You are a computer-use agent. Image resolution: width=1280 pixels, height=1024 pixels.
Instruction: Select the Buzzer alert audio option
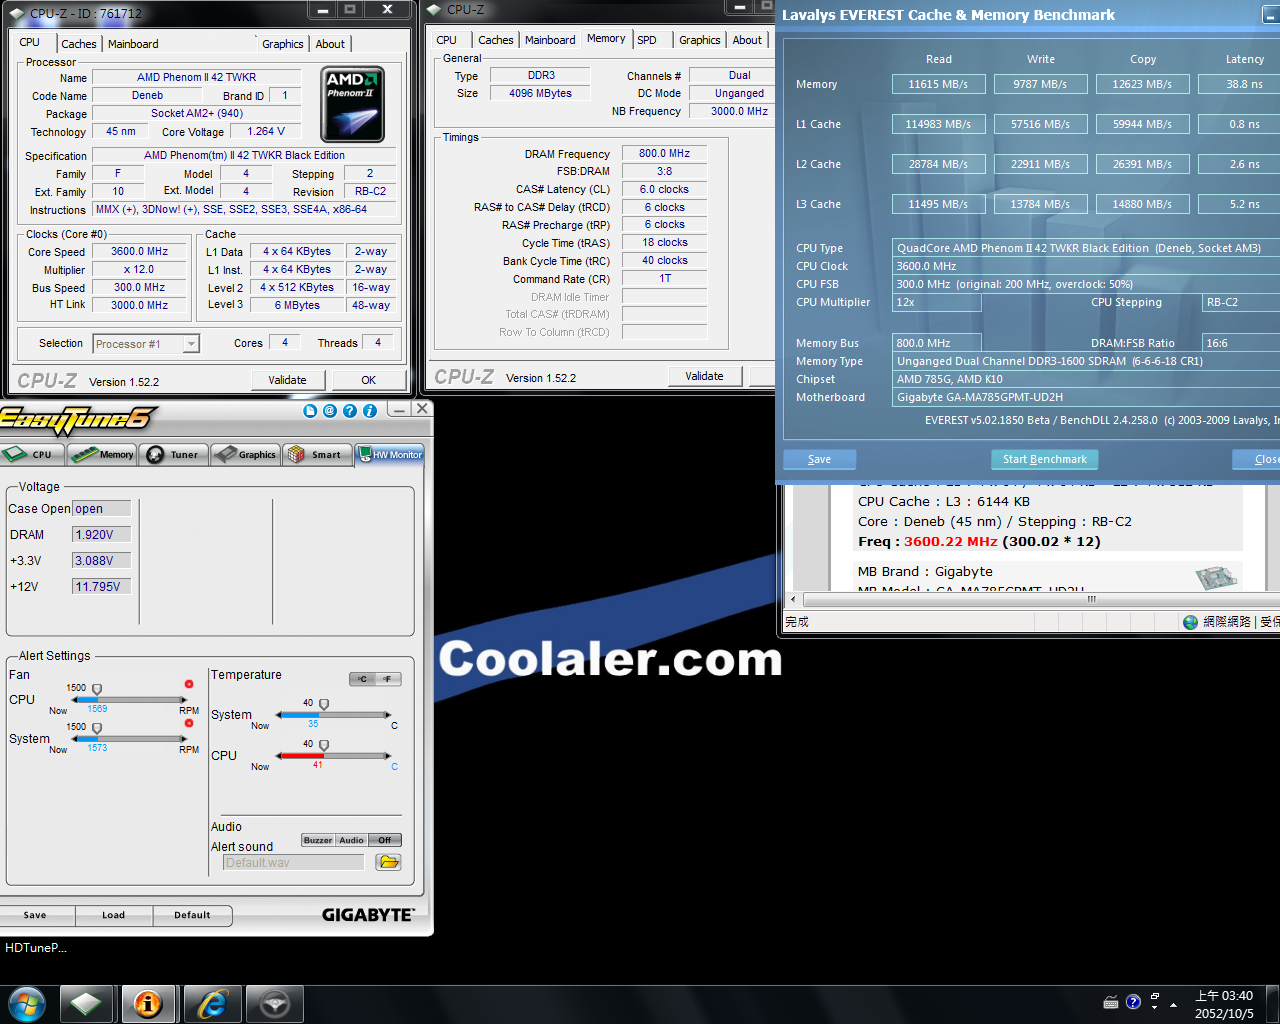coord(318,840)
